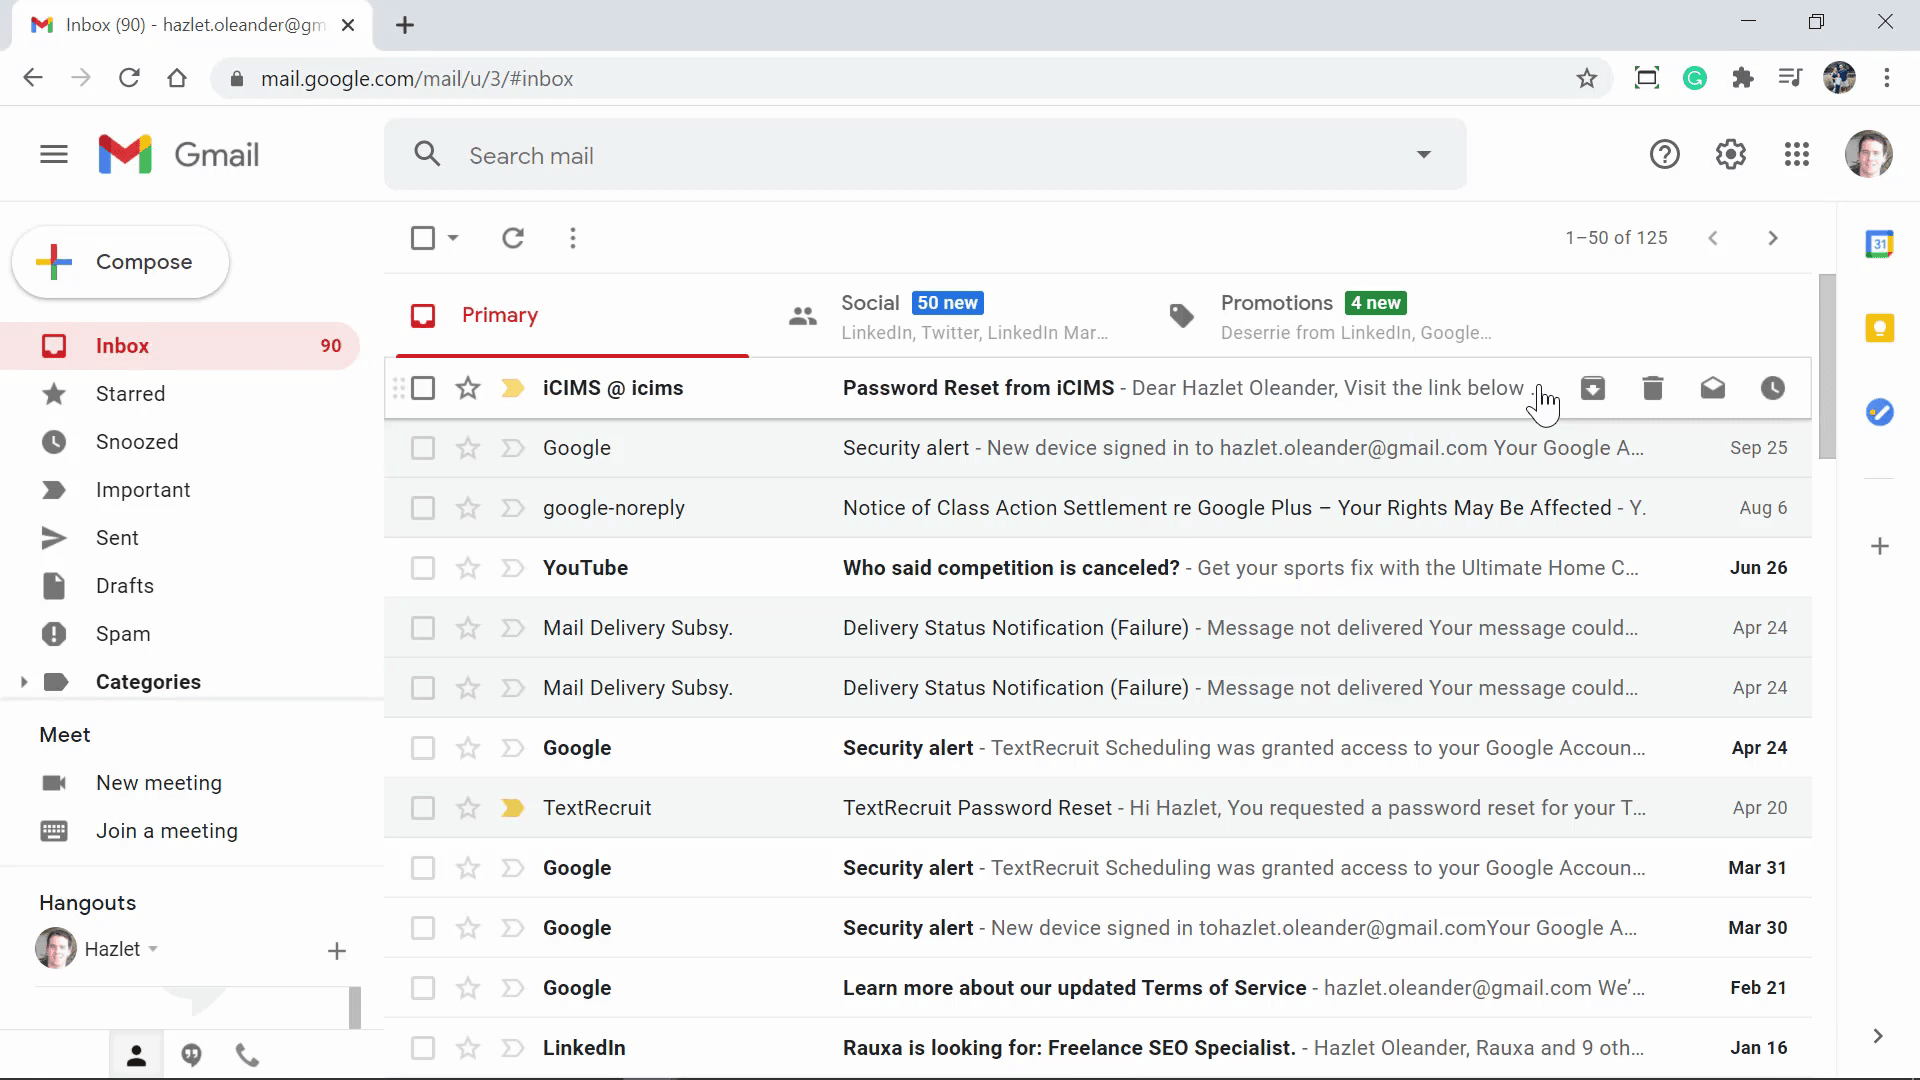Image resolution: width=1920 pixels, height=1080 pixels.
Task: Open Google Calendar in side panel
Action: tap(1880, 244)
